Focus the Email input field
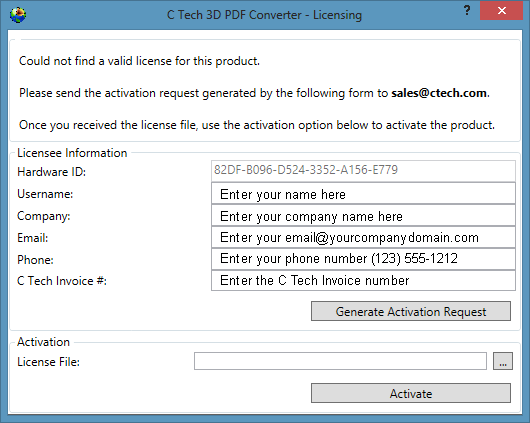Image resolution: width=530 pixels, height=423 pixels. 363,237
